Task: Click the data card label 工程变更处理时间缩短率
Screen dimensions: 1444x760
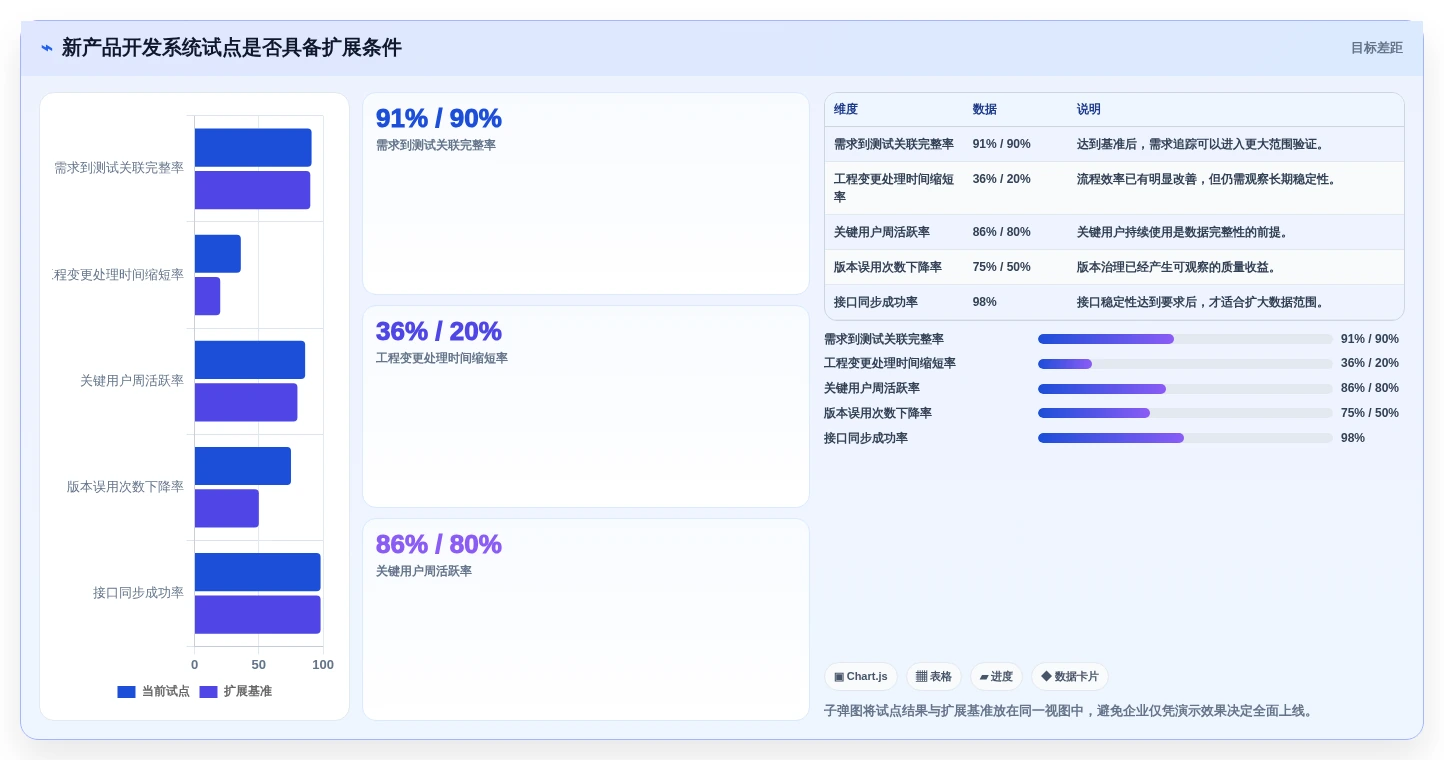Action: point(442,358)
